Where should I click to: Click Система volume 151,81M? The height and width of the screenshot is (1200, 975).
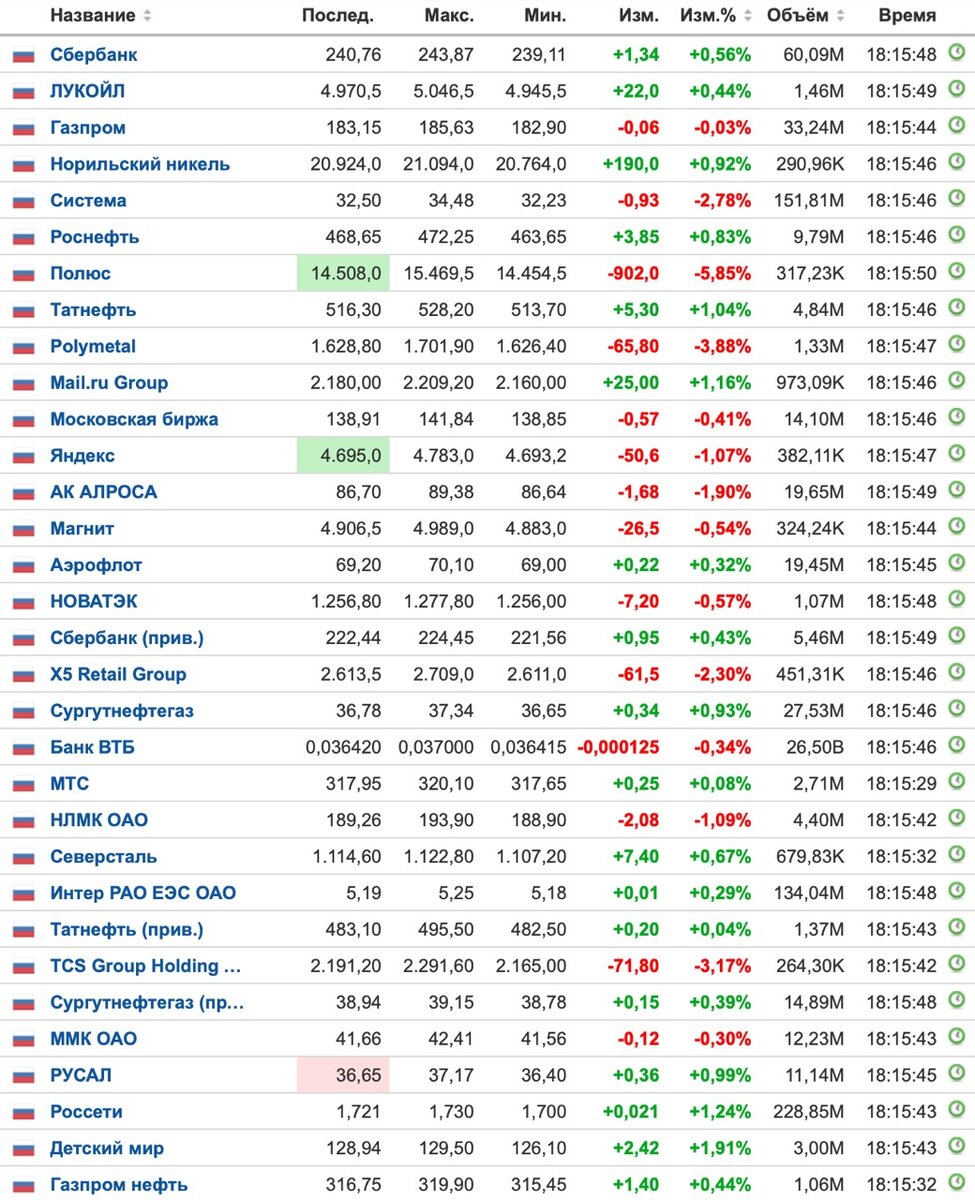pyautogui.click(x=809, y=201)
